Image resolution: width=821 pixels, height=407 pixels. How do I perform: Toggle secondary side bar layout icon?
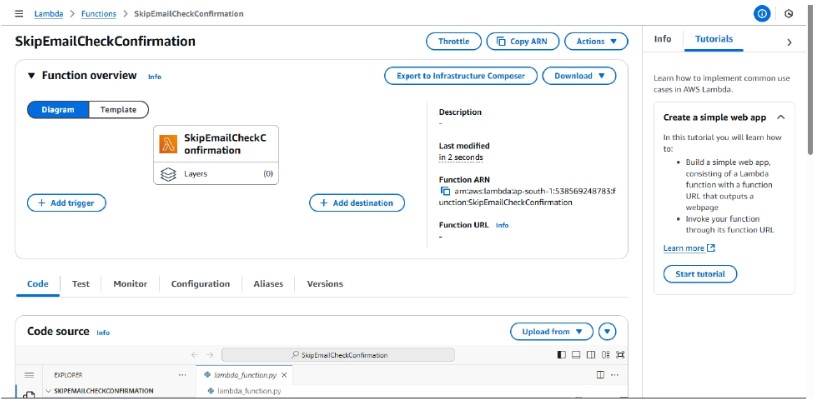point(591,355)
